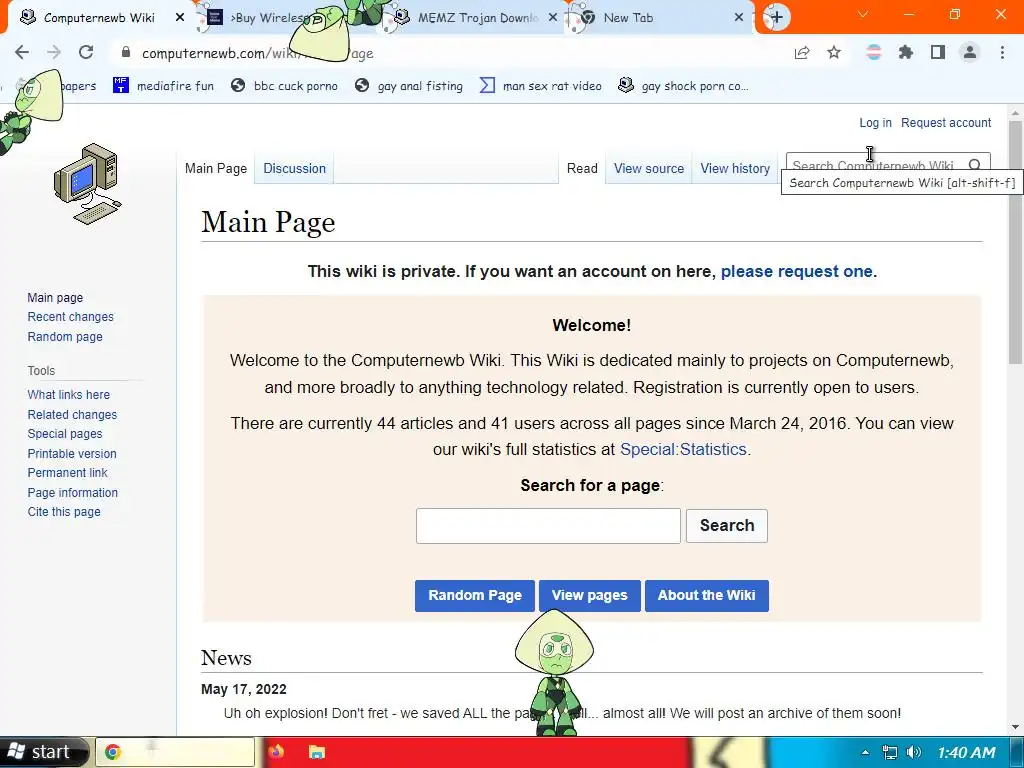The height and width of the screenshot is (768, 1024).
Task: Switch to the New Tab tab
Action: (660, 18)
